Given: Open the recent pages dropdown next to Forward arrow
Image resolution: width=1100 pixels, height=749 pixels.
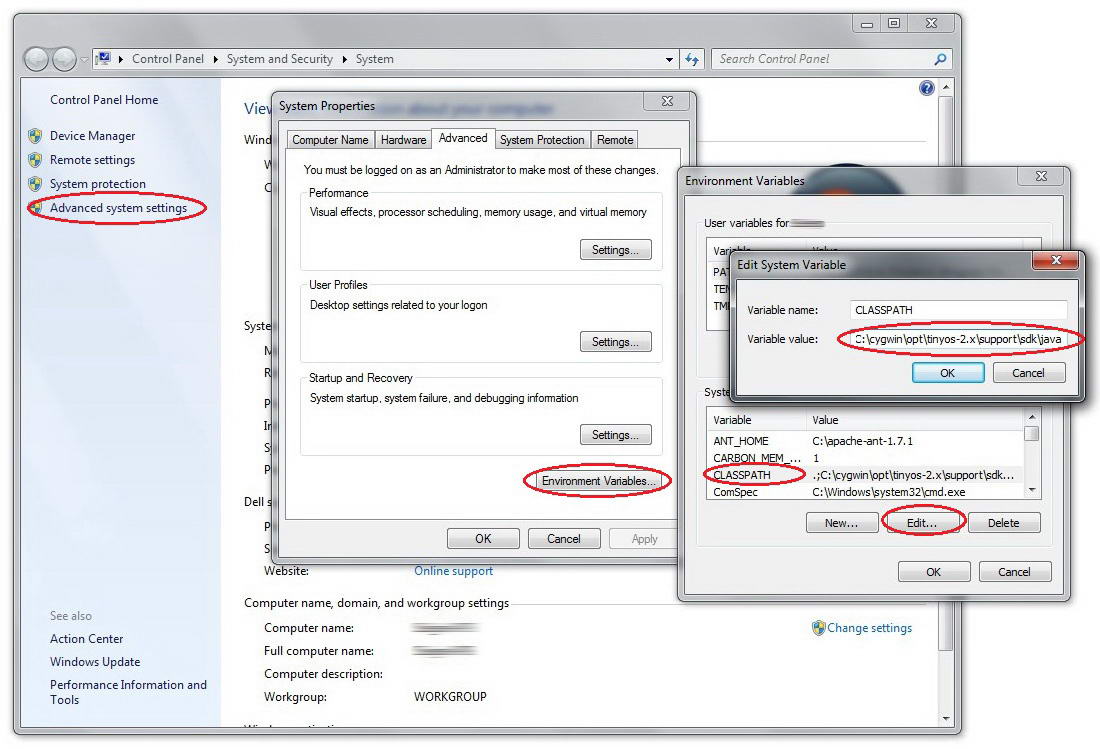Looking at the screenshot, I should (84, 60).
